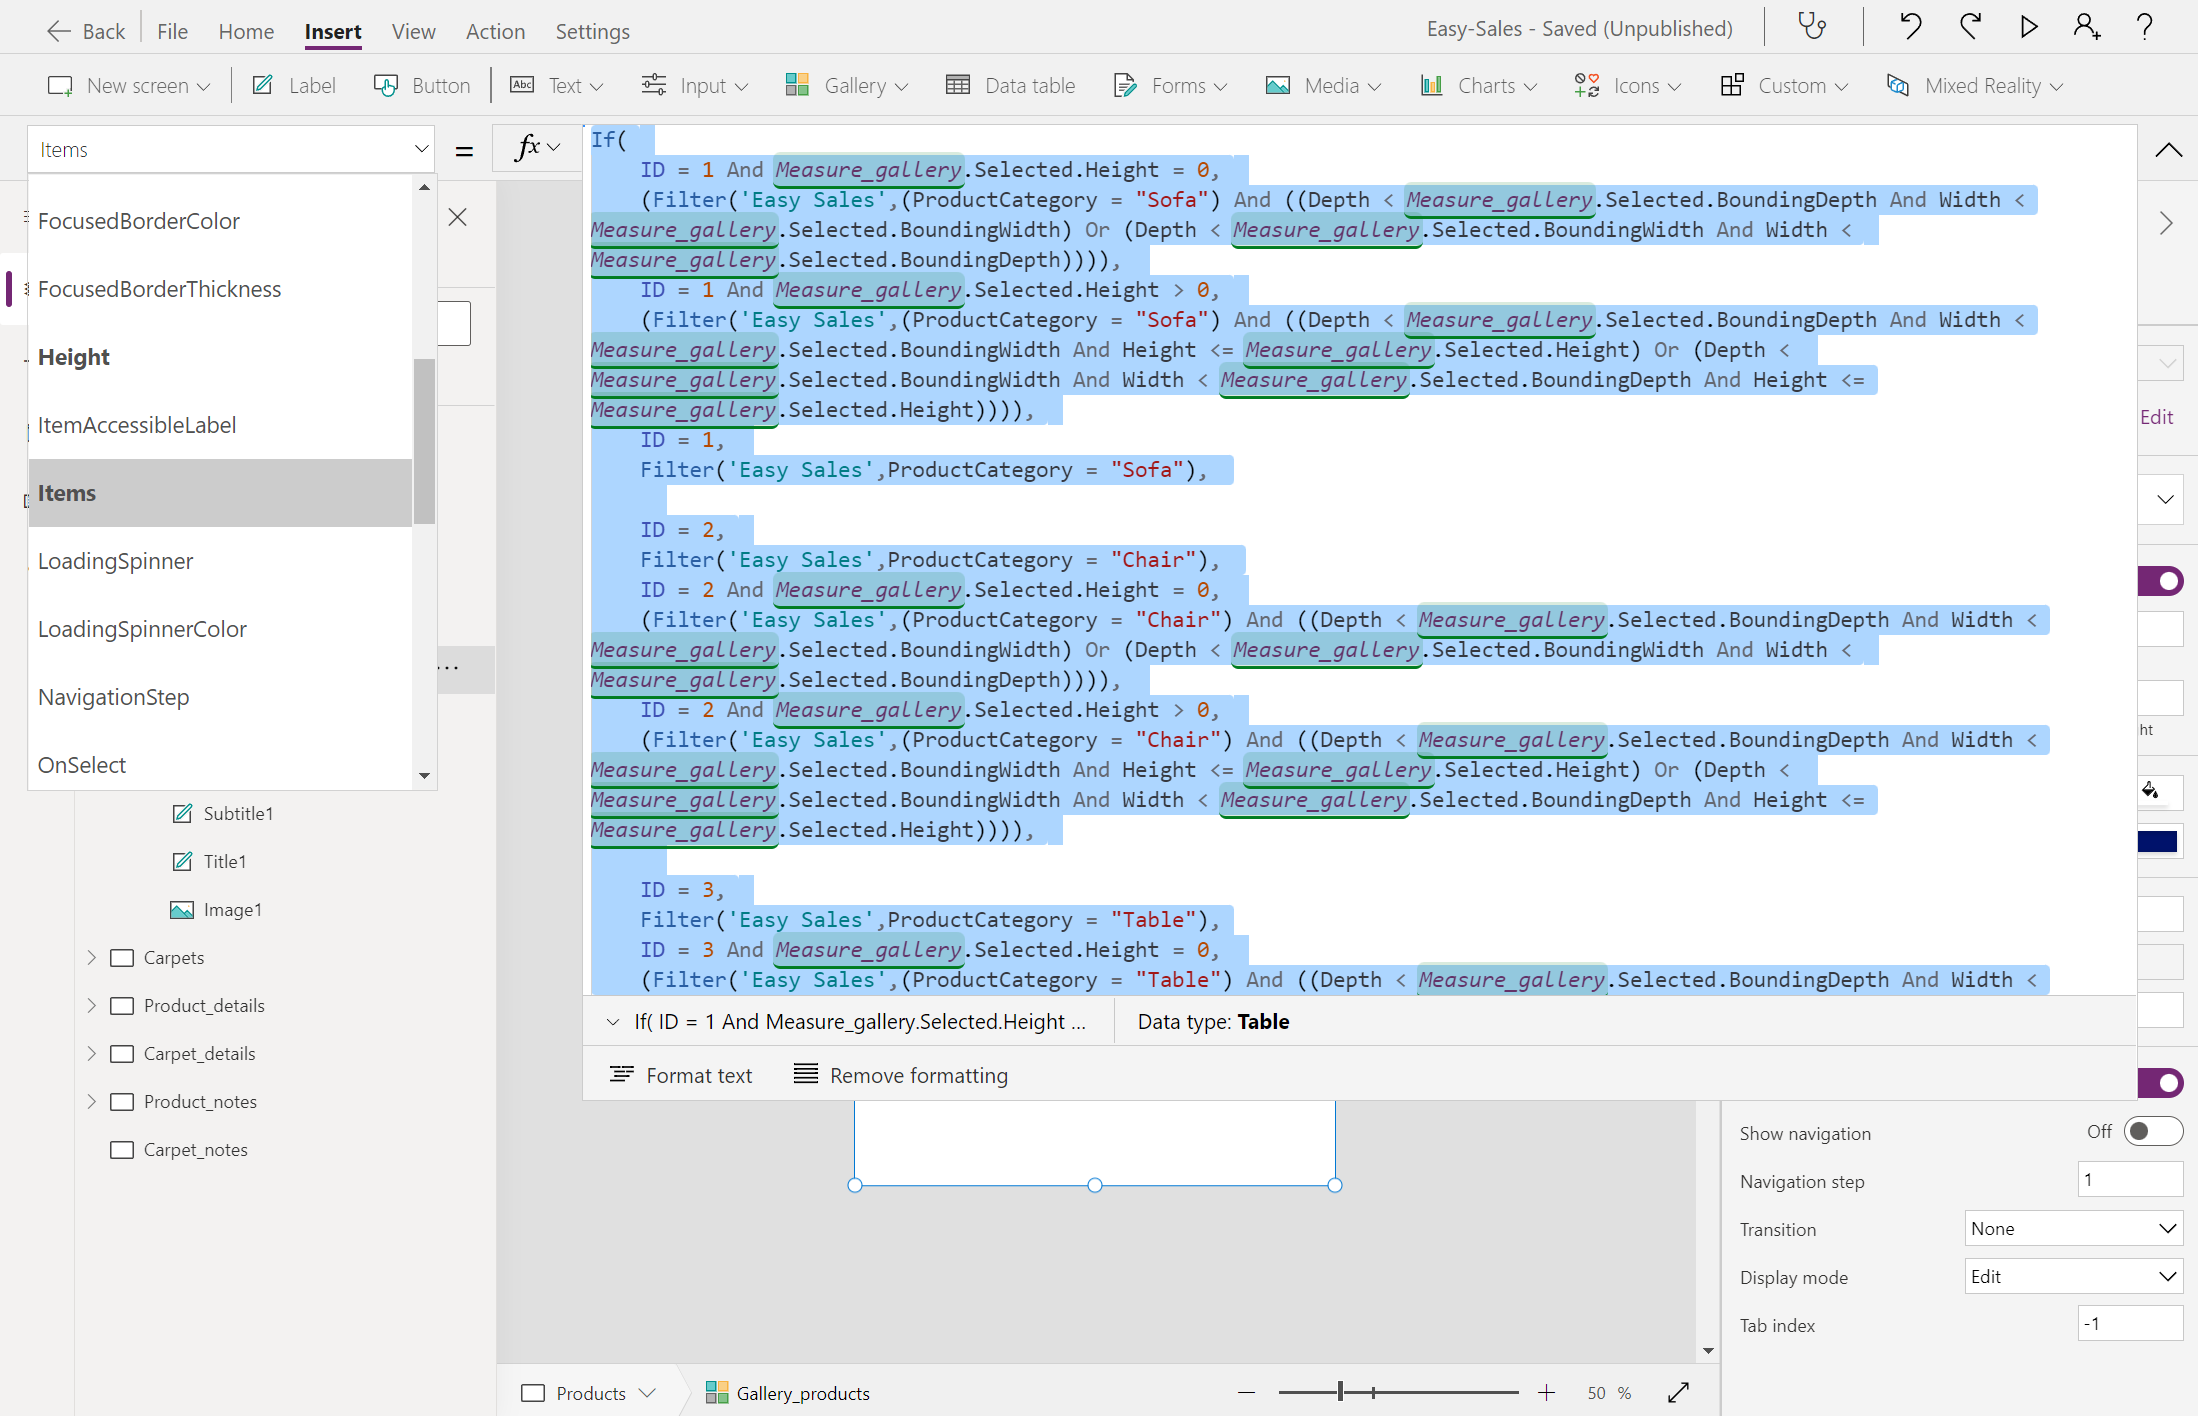Click fit to window expand icon
Image resolution: width=2198 pixels, height=1416 pixels.
[x=1679, y=1392]
